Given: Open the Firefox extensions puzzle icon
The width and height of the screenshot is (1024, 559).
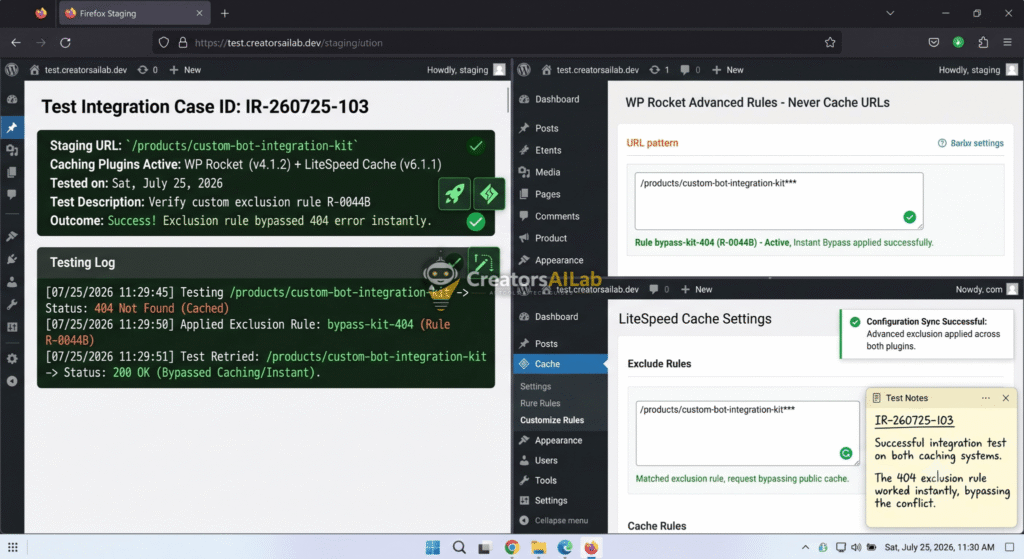Looking at the screenshot, I should [x=983, y=42].
